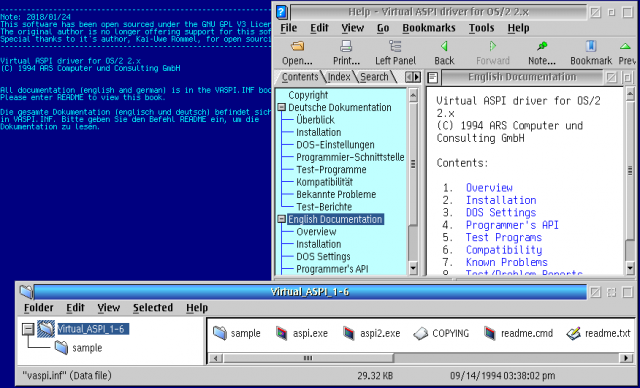Viewport: 640px width, 388px height.
Task: Select DOS-Einstellungen in contents tree
Action: click(x=335, y=145)
